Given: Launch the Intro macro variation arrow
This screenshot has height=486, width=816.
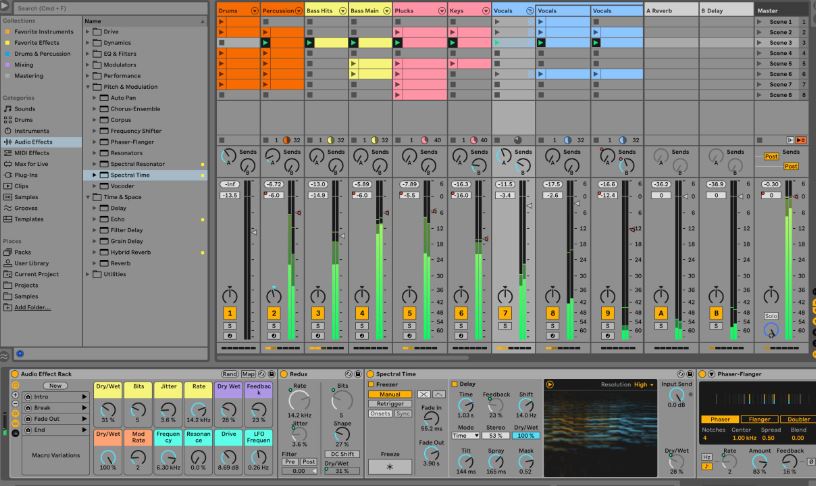Looking at the screenshot, I should pos(84,397).
